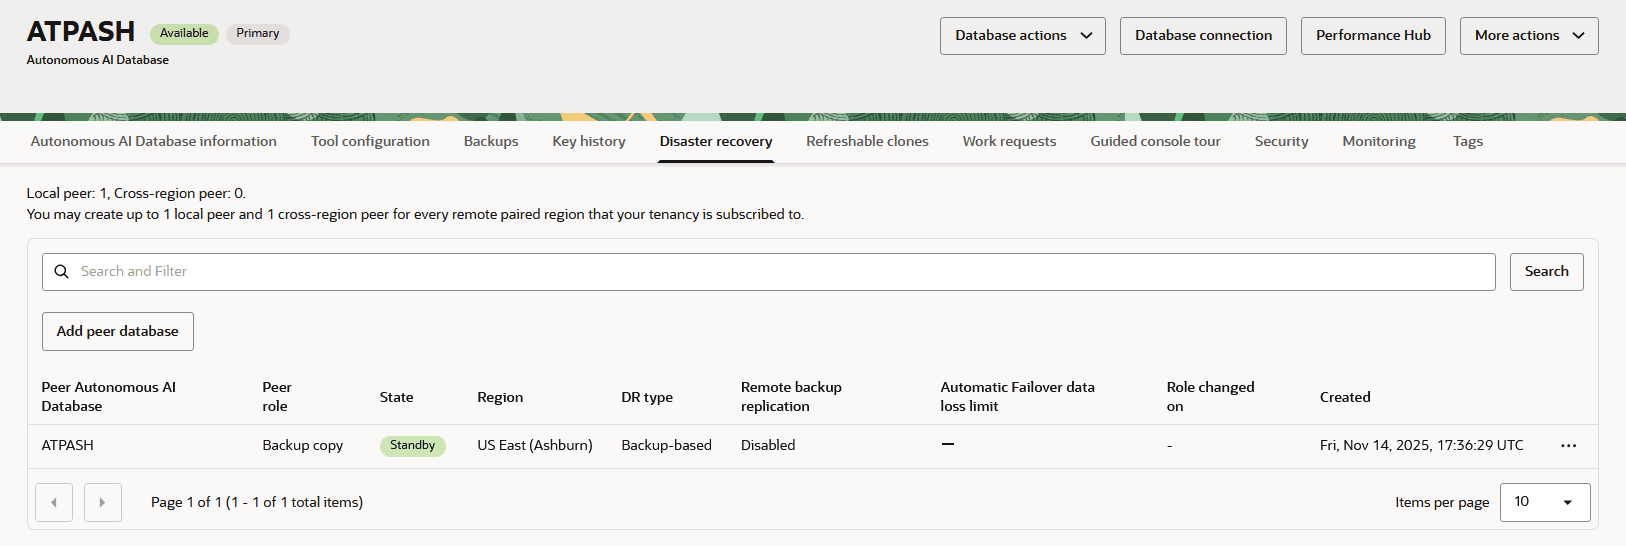Open the Items per page selector
The height and width of the screenshot is (546, 1626).
tap(1545, 502)
